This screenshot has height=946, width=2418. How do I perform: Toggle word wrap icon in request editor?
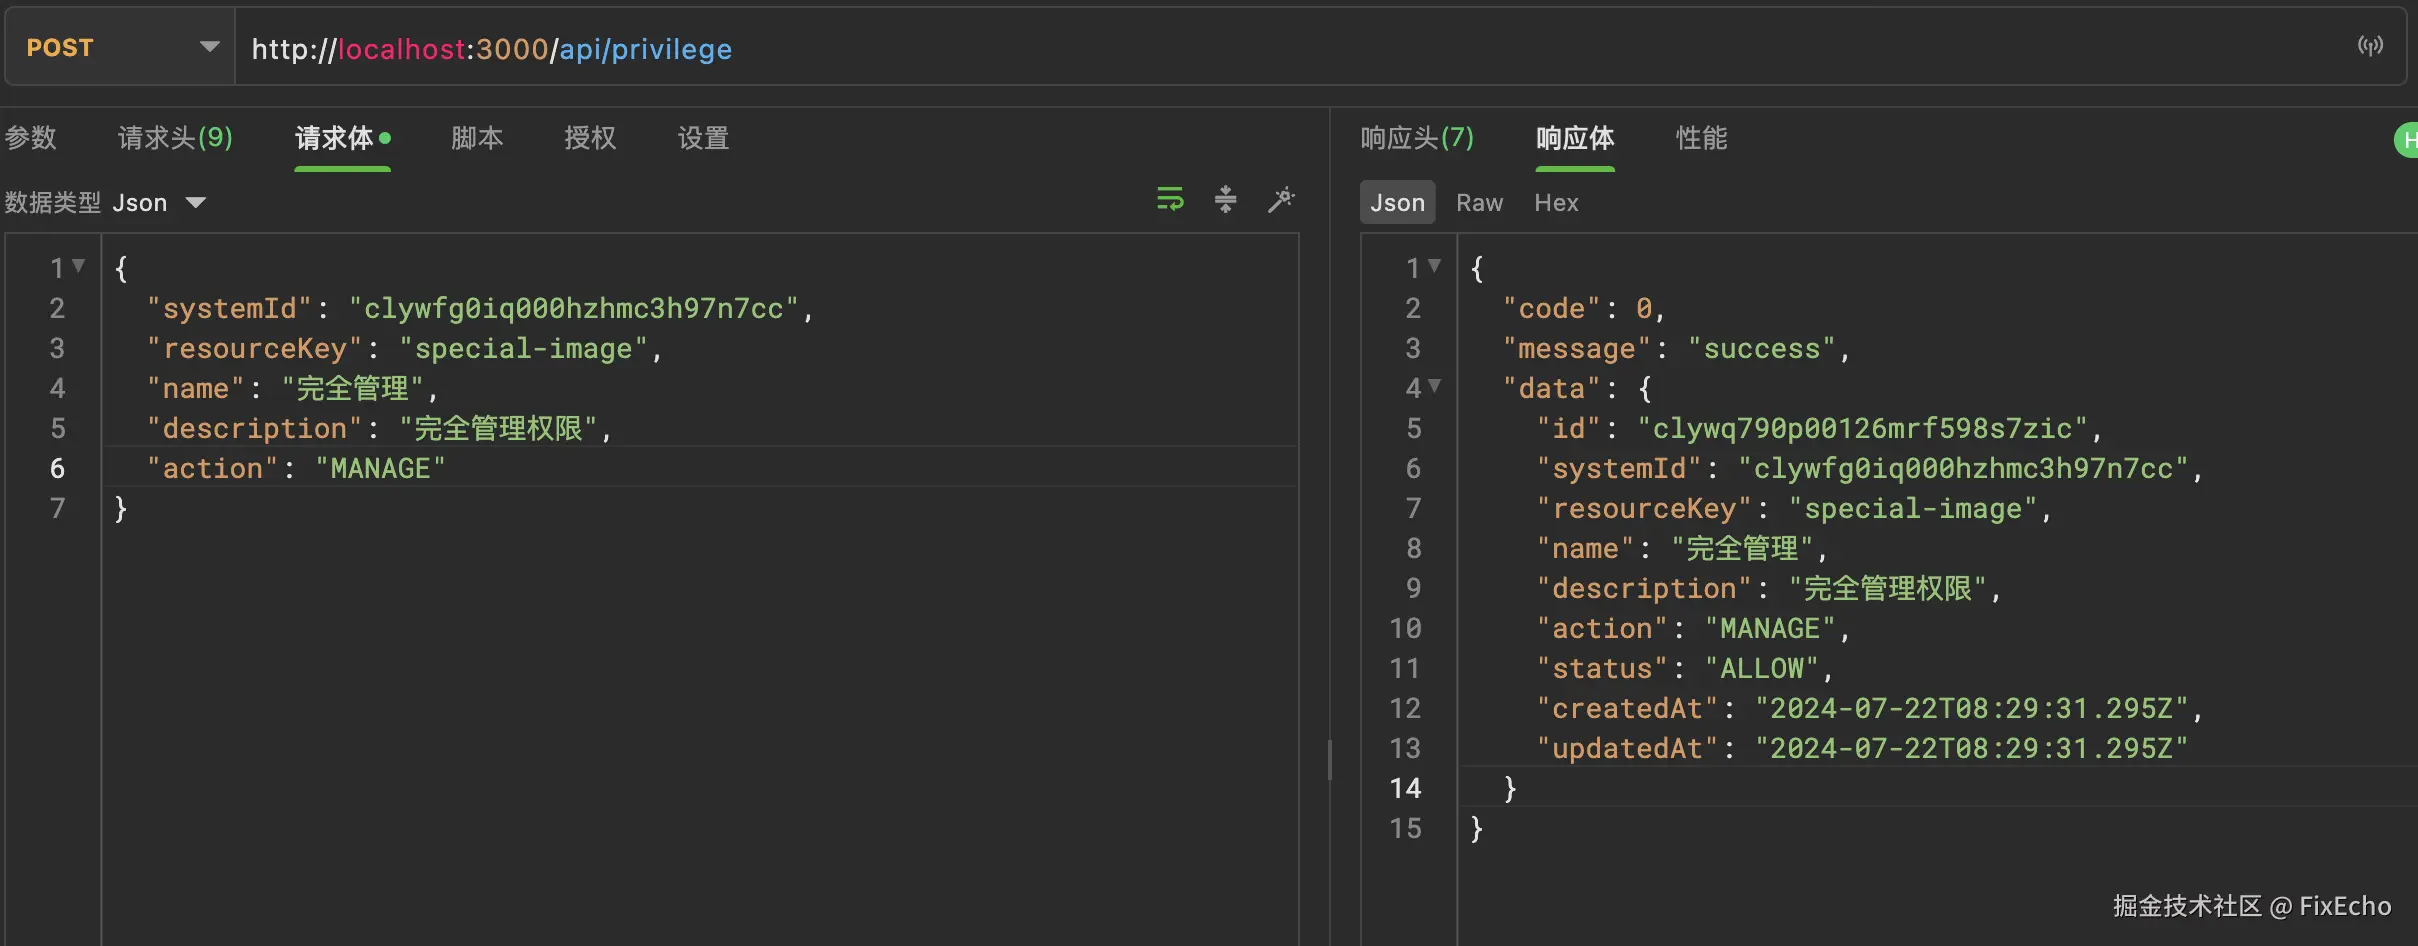click(1170, 199)
